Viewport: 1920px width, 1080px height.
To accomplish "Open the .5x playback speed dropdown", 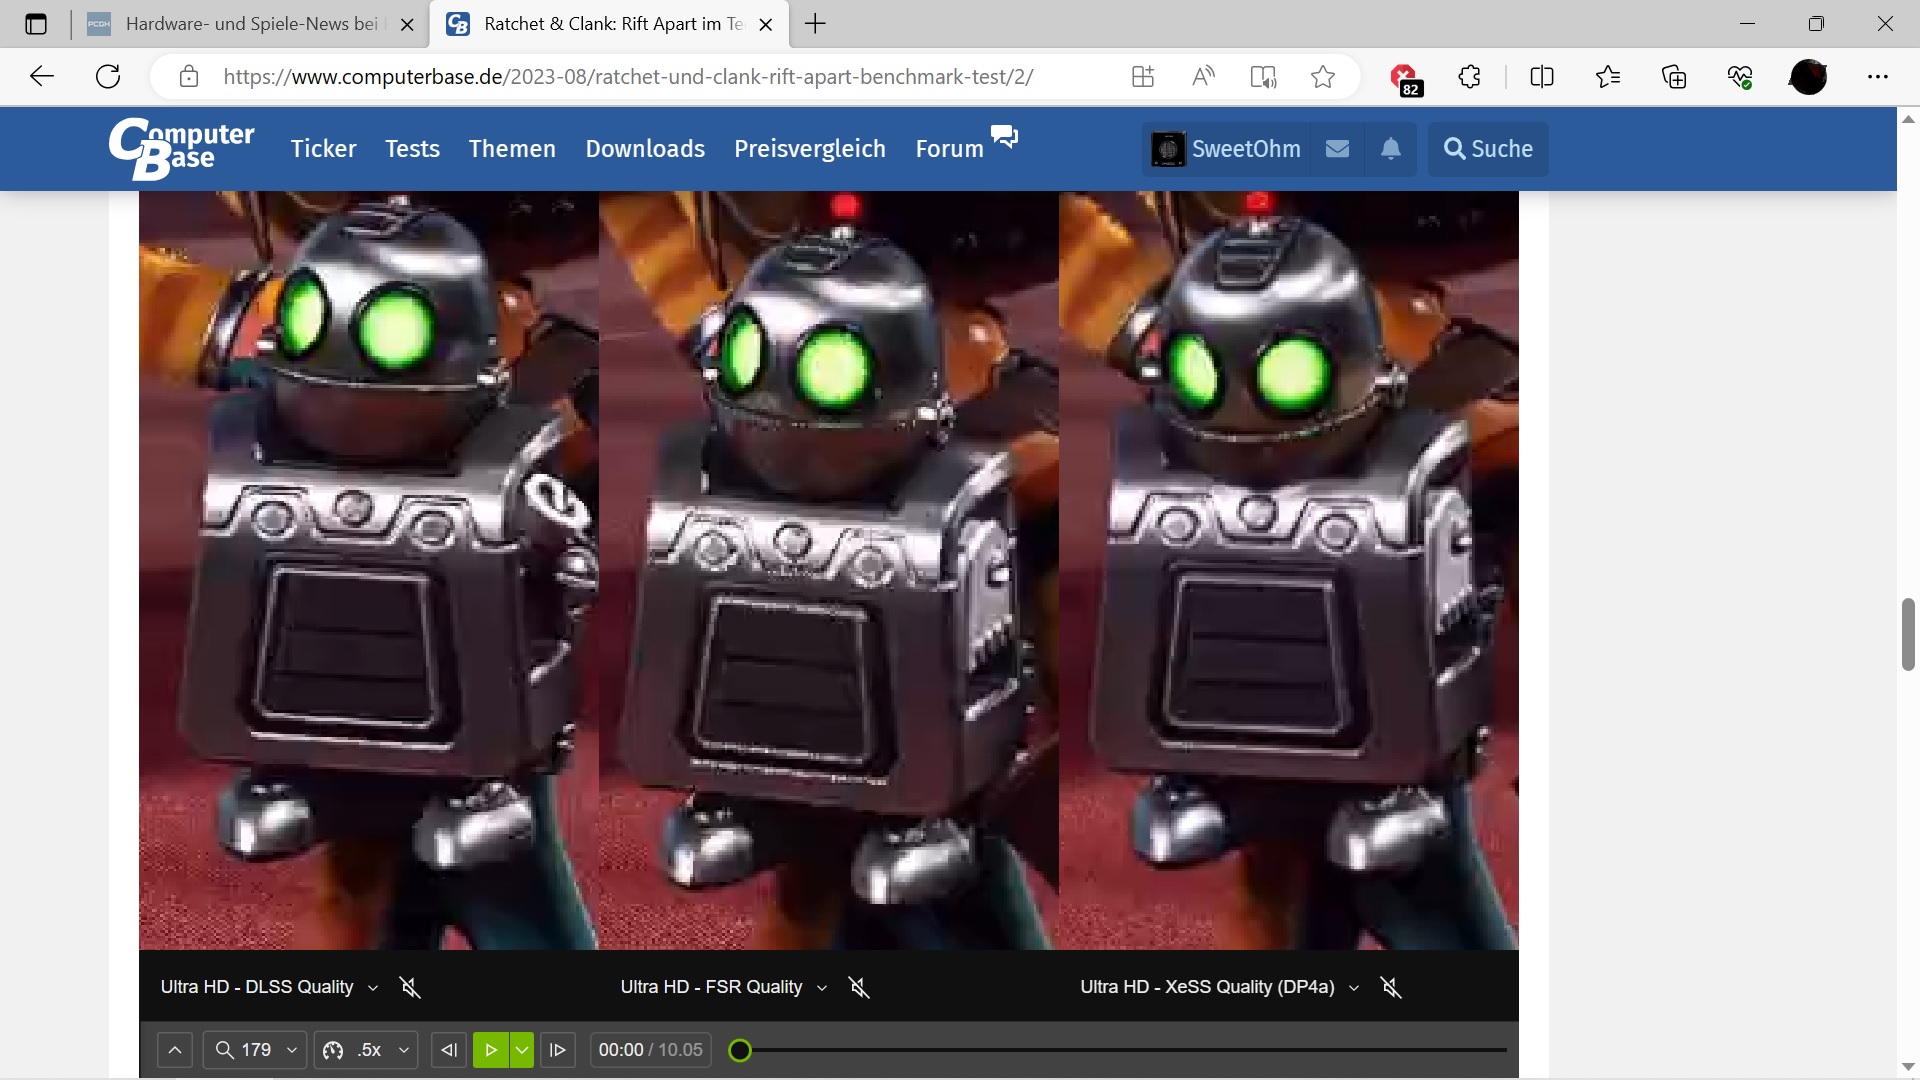I will pyautogui.click(x=366, y=1050).
